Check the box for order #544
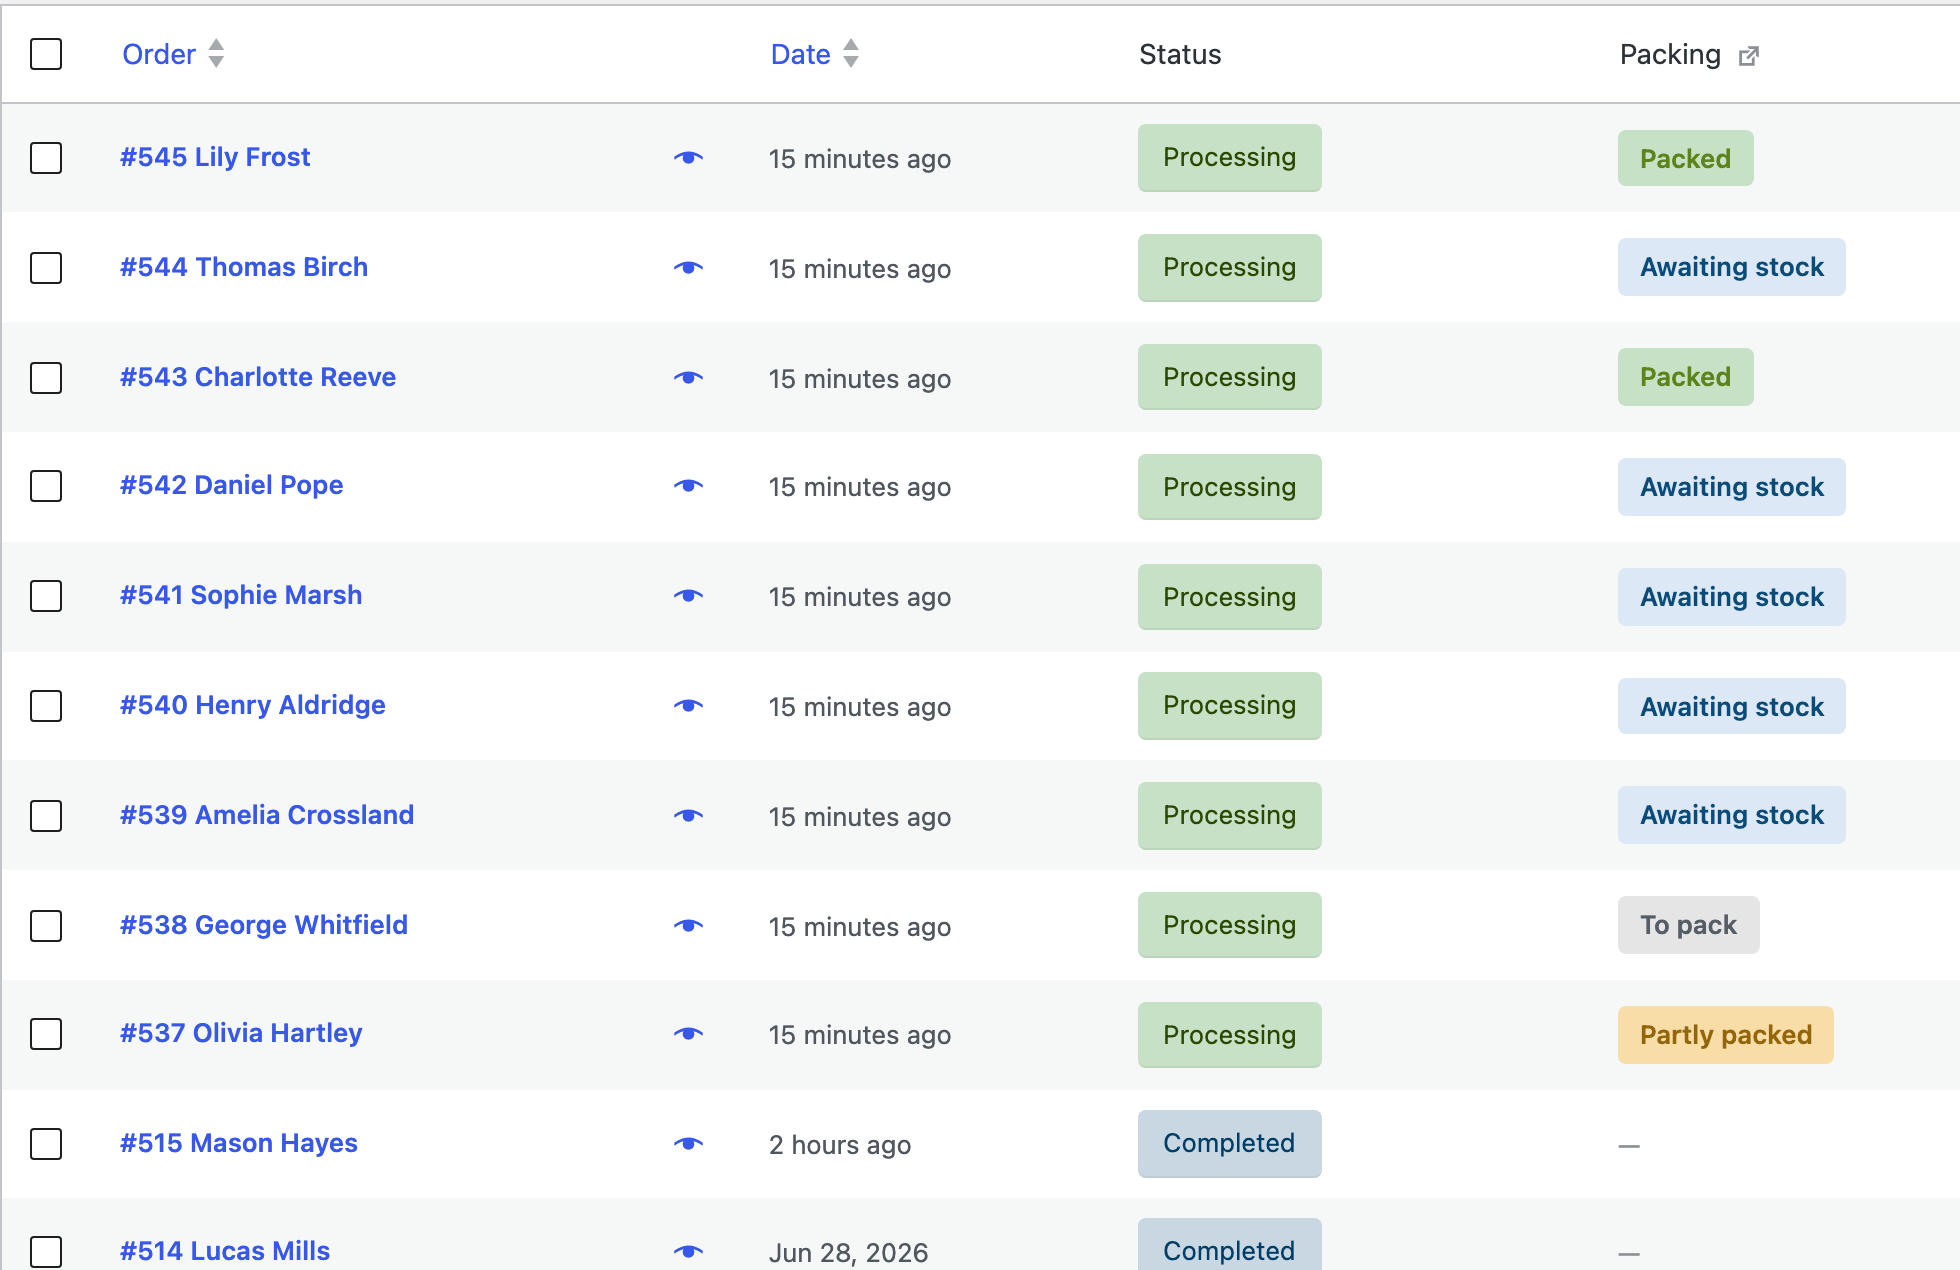This screenshot has height=1270, width=1960. (46, 268)
